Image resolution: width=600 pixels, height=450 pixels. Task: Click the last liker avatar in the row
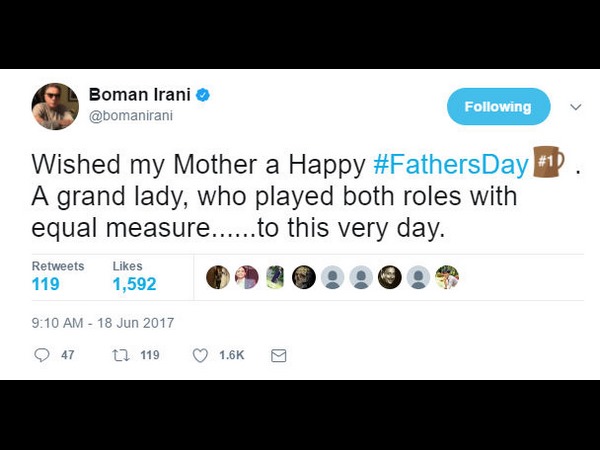[x=447, y=277]
